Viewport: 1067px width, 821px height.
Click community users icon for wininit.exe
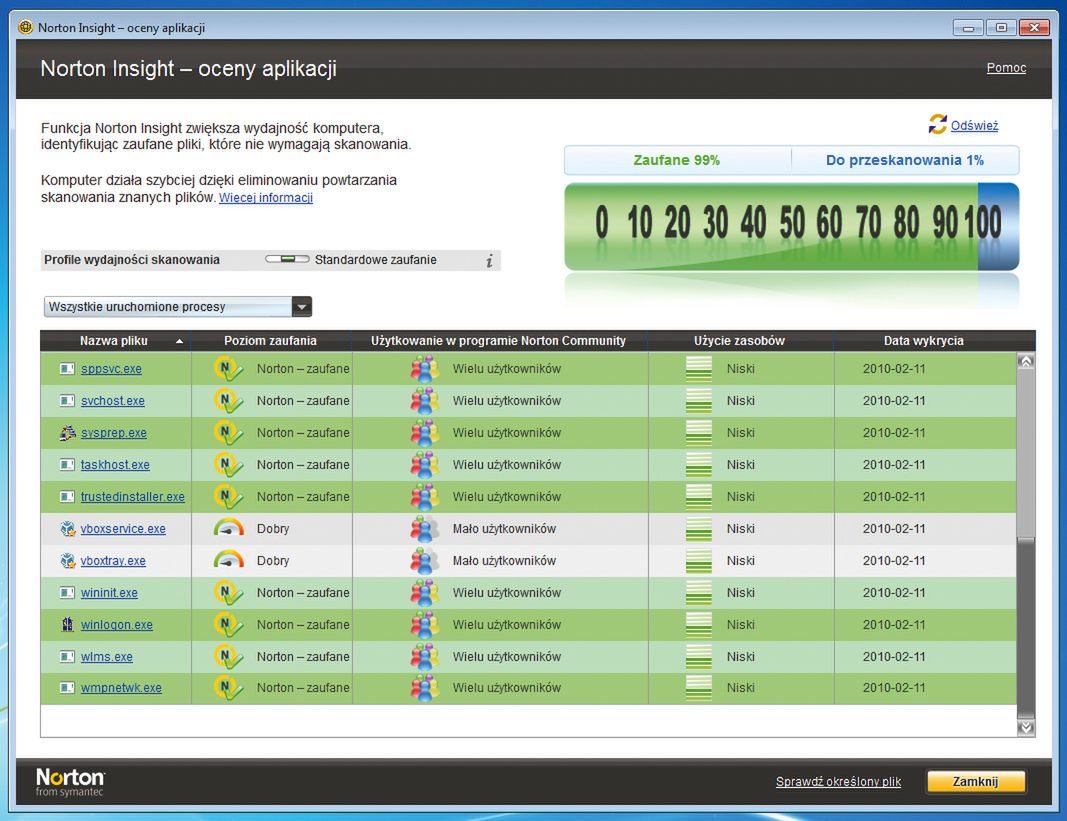(425, 593)
